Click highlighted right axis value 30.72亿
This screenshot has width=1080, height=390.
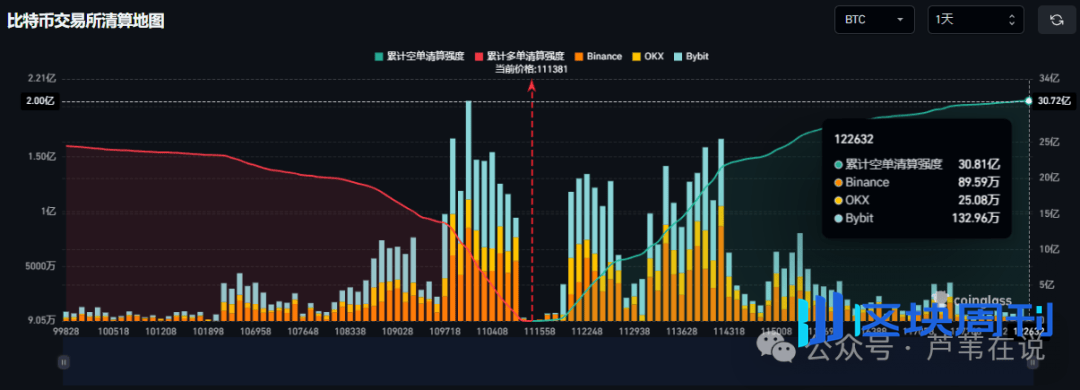point(1055,101)
